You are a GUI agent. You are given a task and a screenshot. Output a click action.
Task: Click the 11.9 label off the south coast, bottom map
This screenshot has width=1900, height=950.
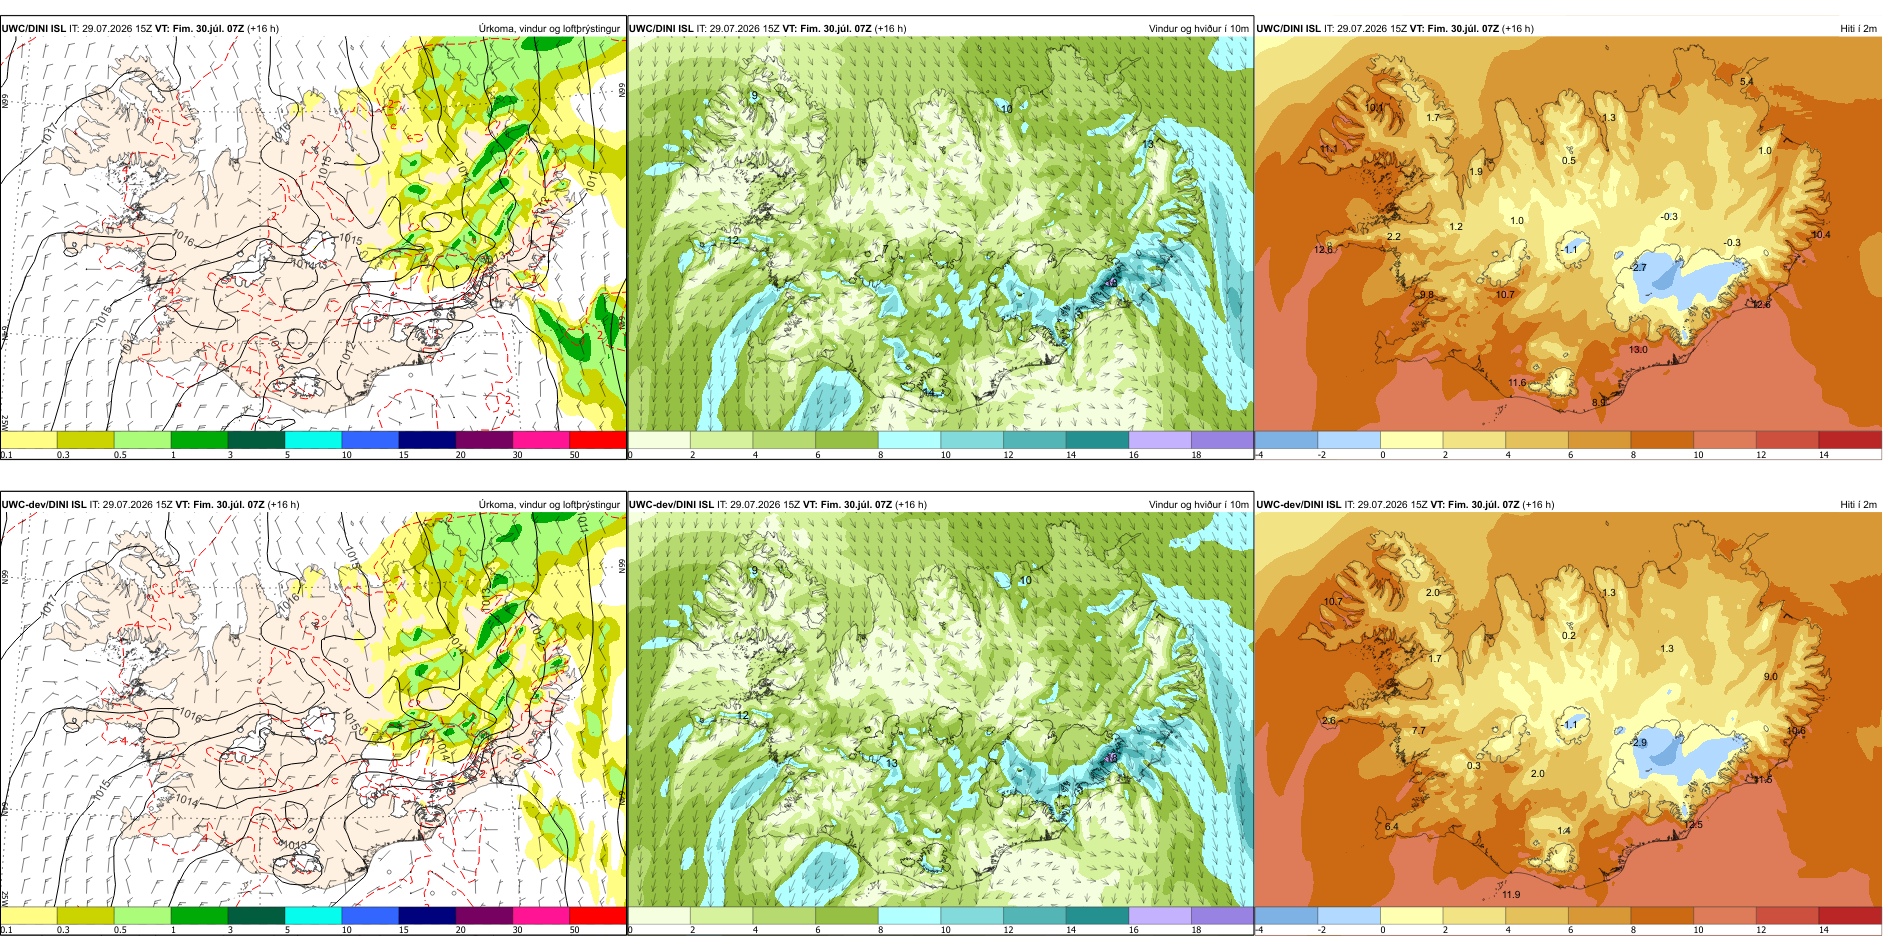coord(1511,895)
